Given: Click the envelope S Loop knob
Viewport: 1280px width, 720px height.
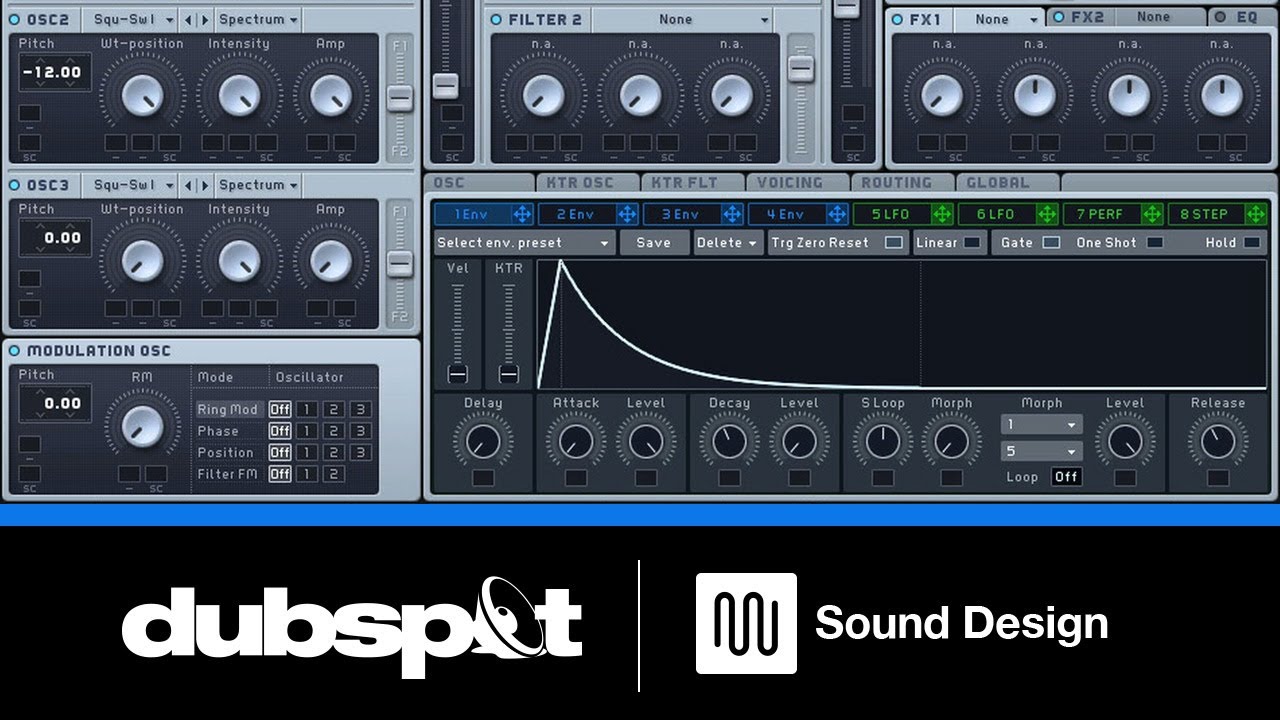Looking at the screenshot, I should [x=882, y=441].
